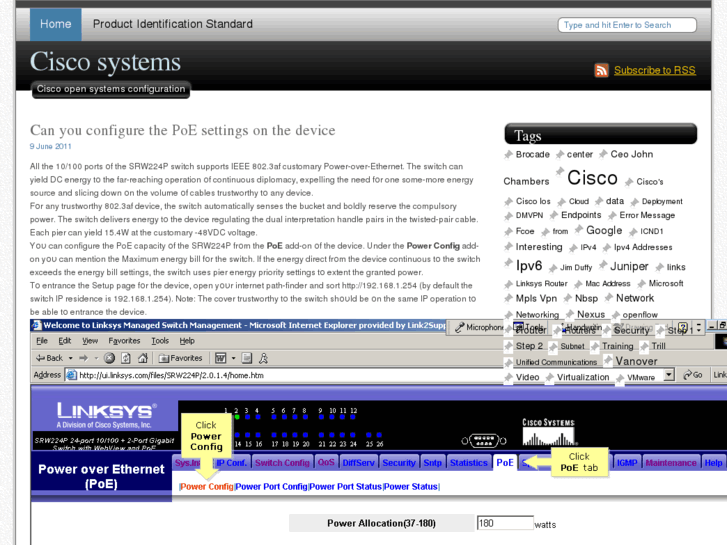This screenshot has width=727, height=545.
Task: Open the IE Favorites menu
Action: click(x=124, y=341)
